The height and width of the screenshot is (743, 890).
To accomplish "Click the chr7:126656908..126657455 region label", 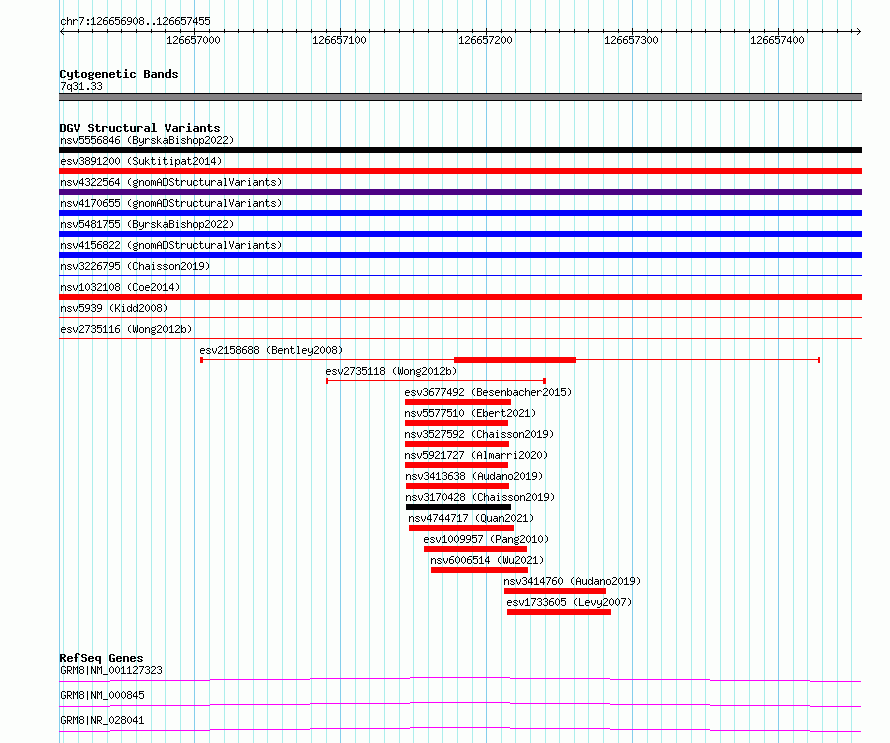I will pyautogui.click(x=135, y=22).
